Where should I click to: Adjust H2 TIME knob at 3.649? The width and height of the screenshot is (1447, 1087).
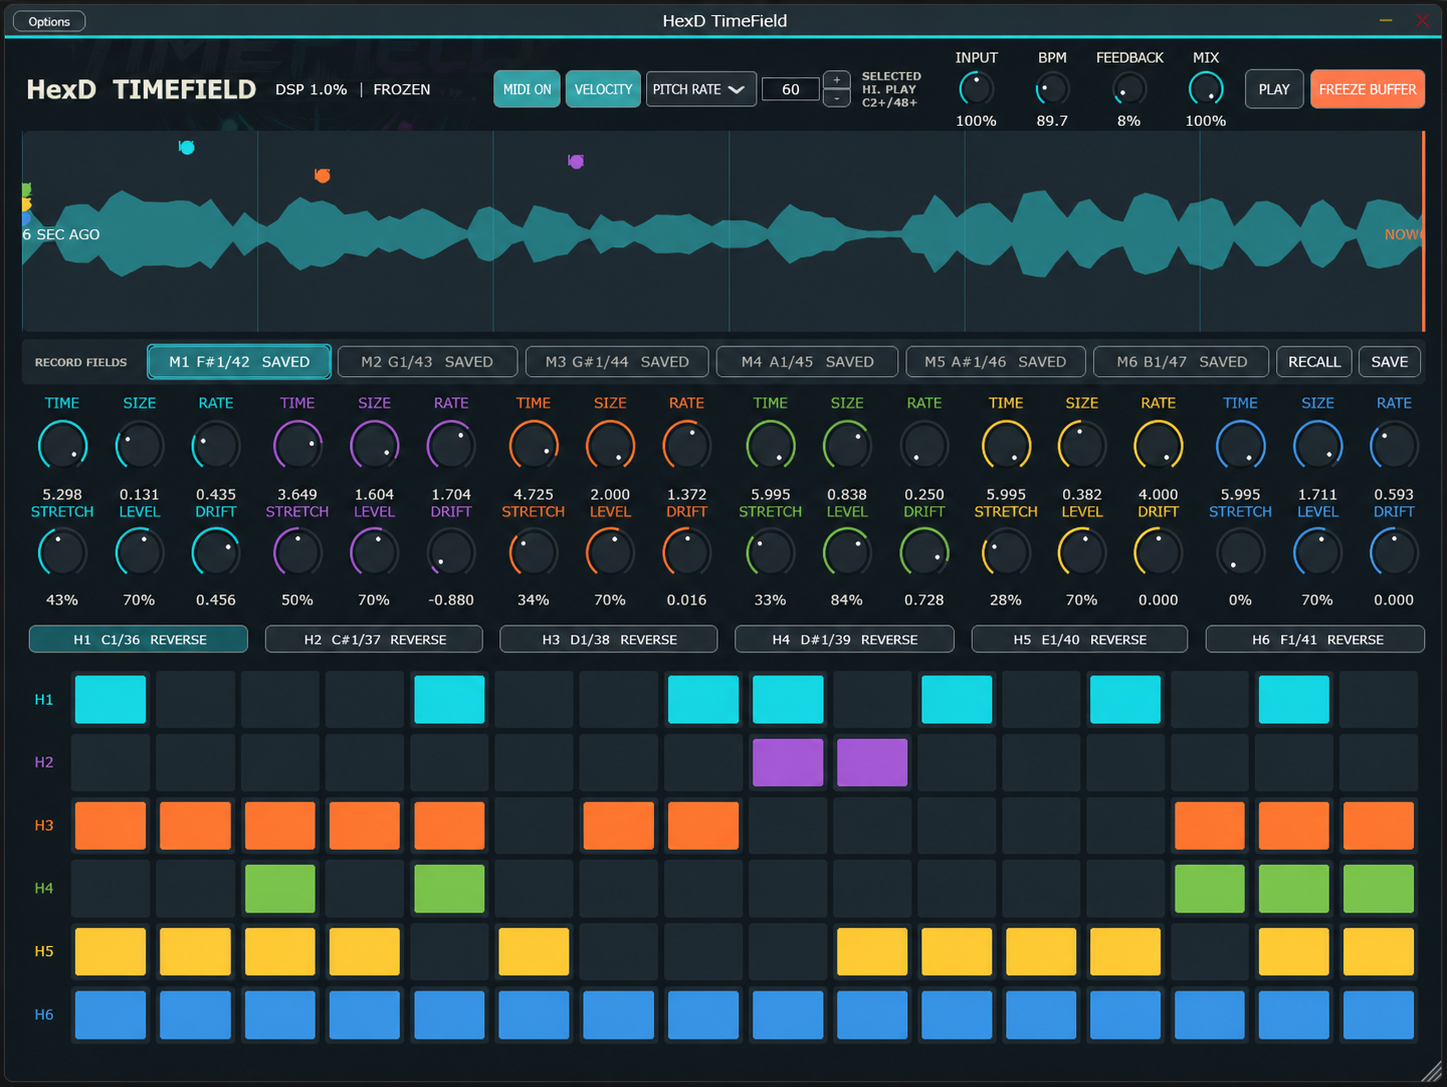(x=297, y=446)
